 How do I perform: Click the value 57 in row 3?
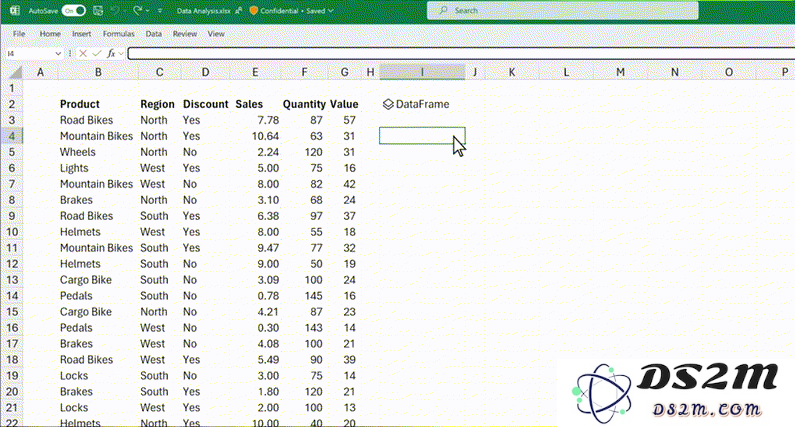click(349, 120)
